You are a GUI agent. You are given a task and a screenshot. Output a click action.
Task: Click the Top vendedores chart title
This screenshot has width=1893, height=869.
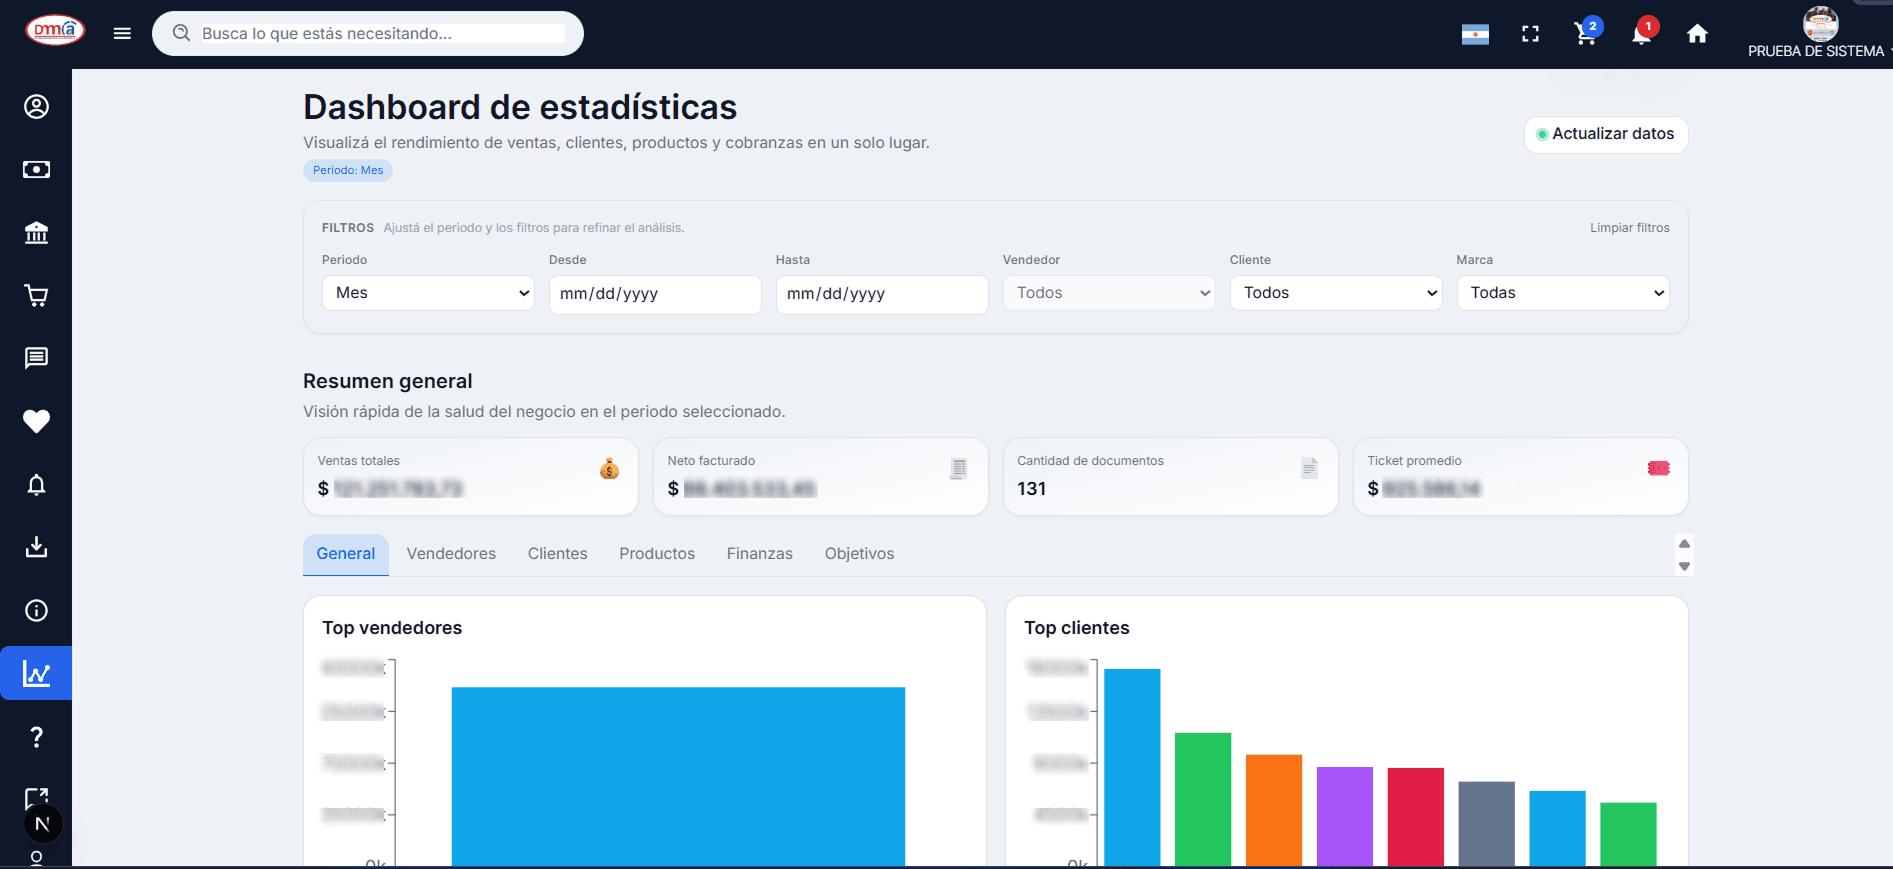392,628
